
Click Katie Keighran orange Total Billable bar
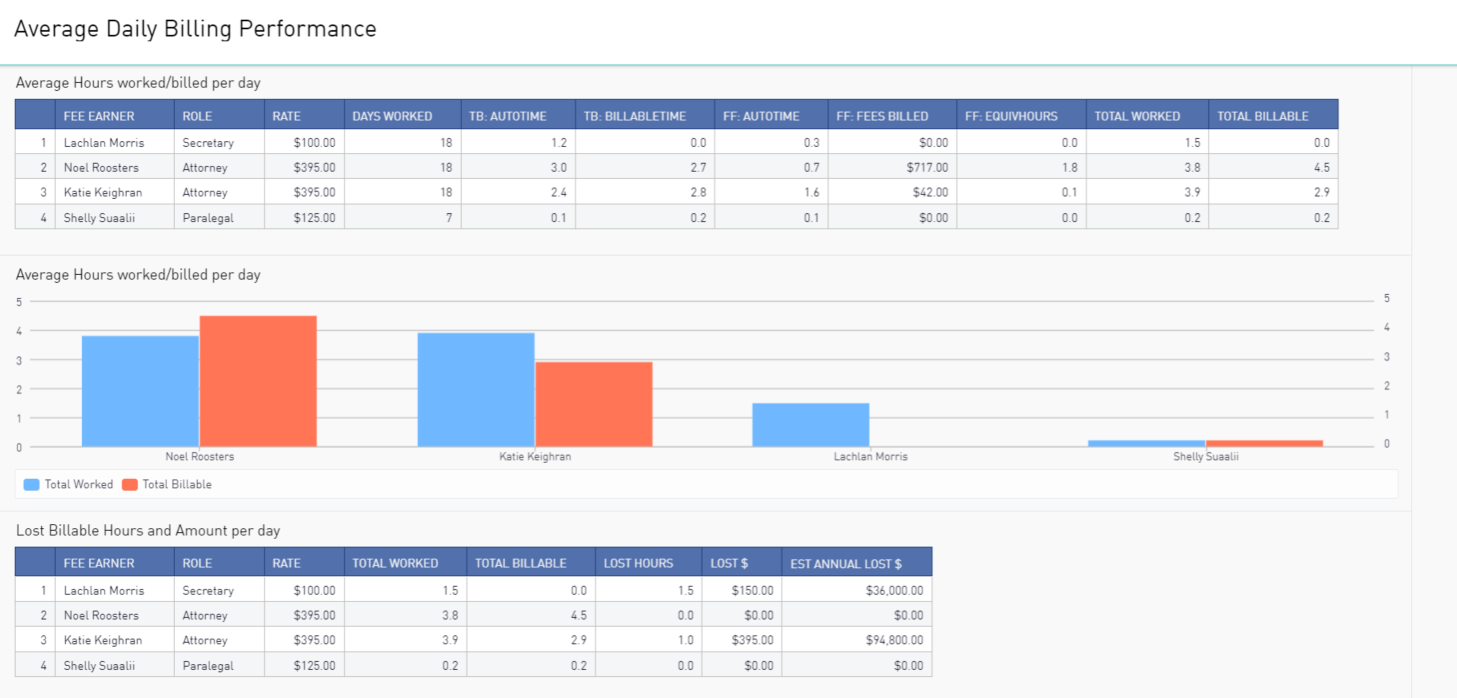594,404
